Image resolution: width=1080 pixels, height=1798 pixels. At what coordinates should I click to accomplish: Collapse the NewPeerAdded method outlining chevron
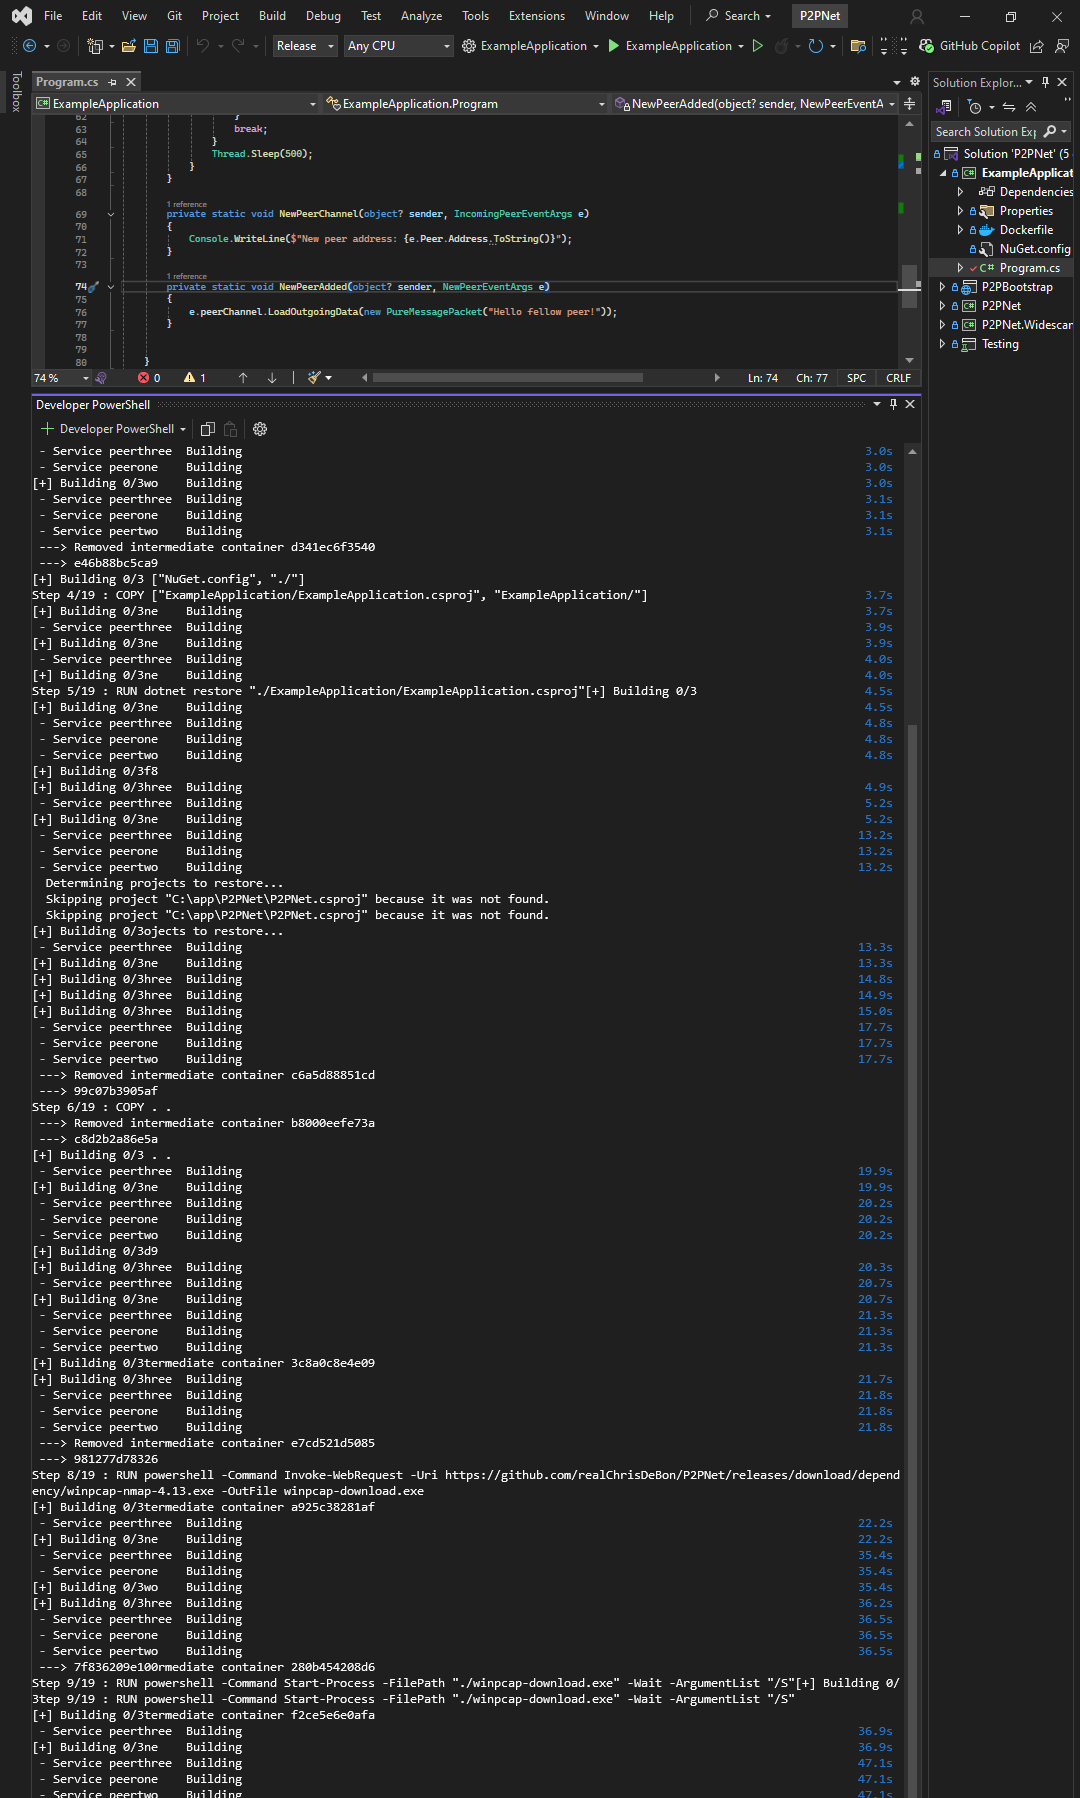[111, 287]
